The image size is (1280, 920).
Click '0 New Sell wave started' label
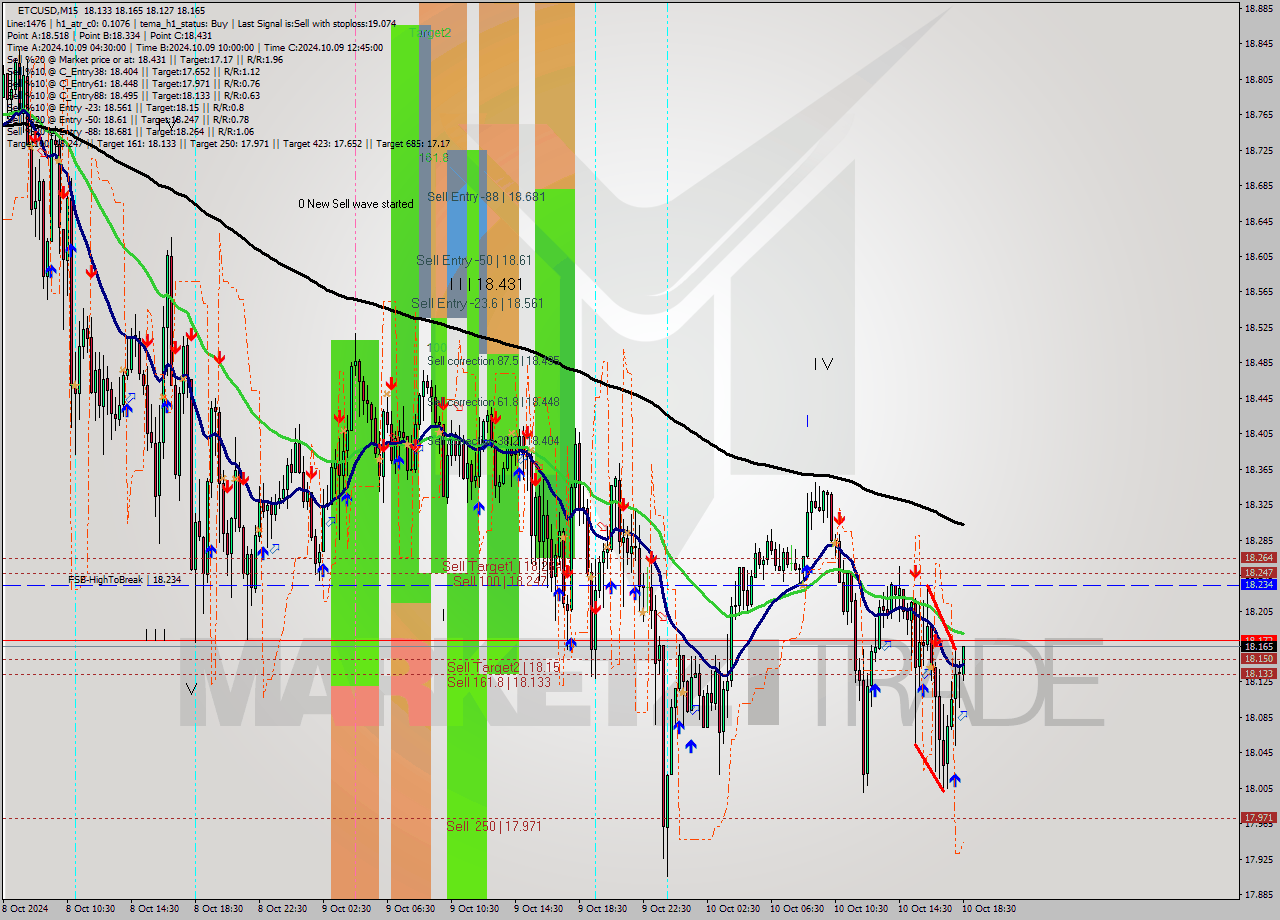[x=356, y=204]
